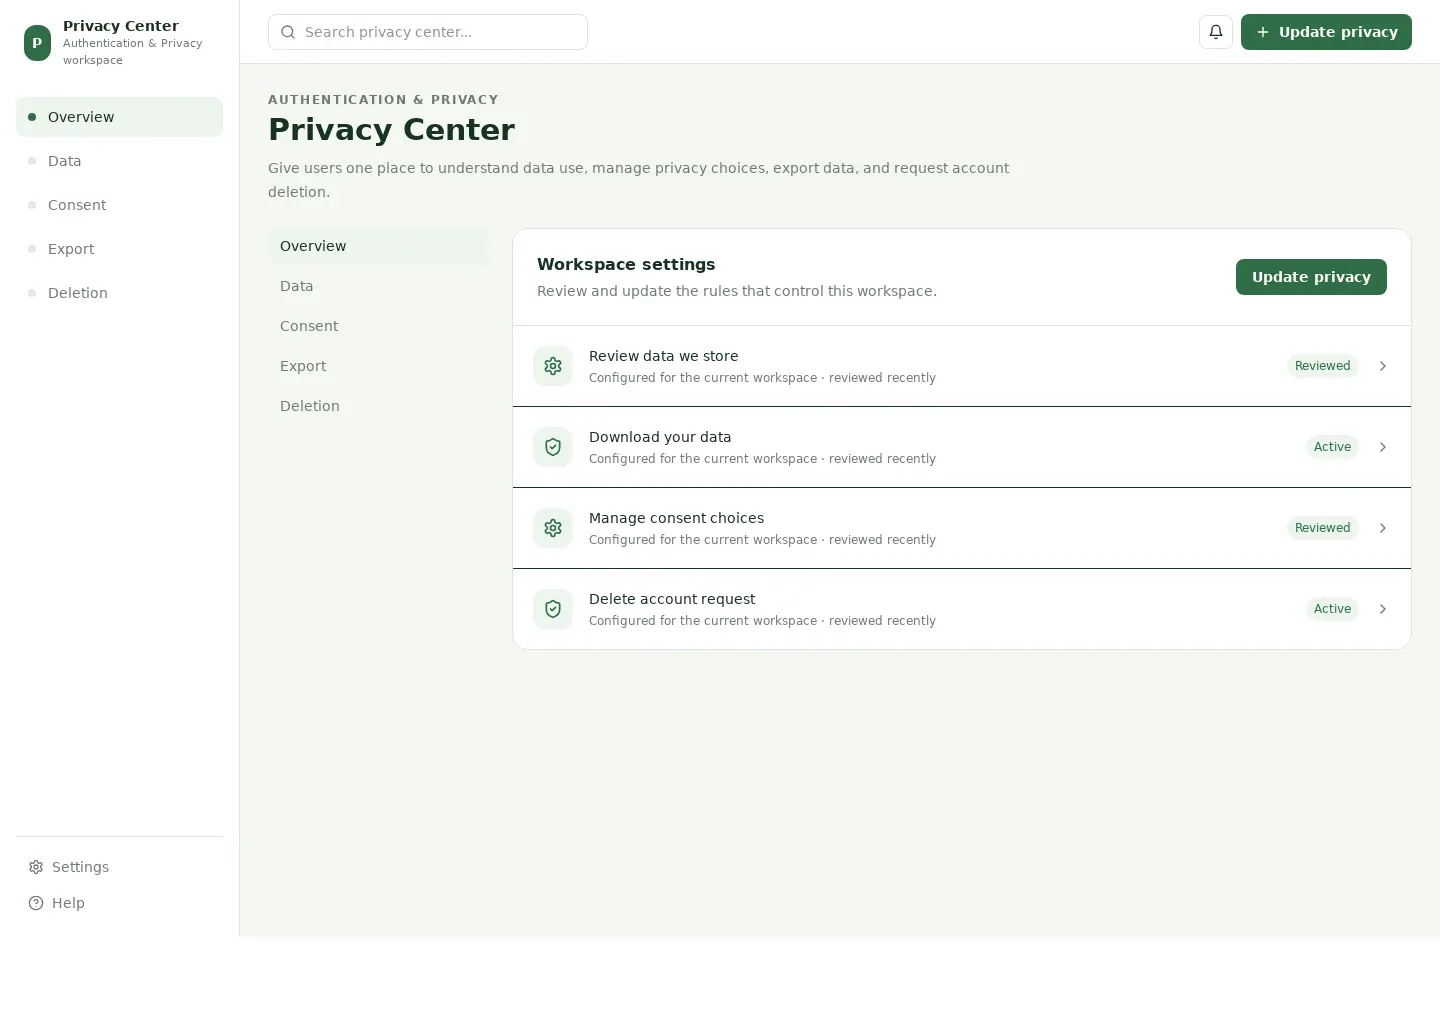Click gear icon beside Review data we store
The image size is (1440, 1024).
point(553,366)
